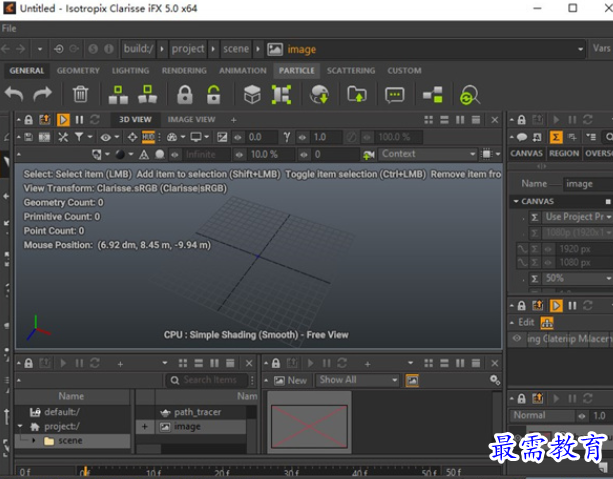The height and width of the screenshot is (479, 613).
Task: Toggle lock on the browser panel
Action: point(29,363)
